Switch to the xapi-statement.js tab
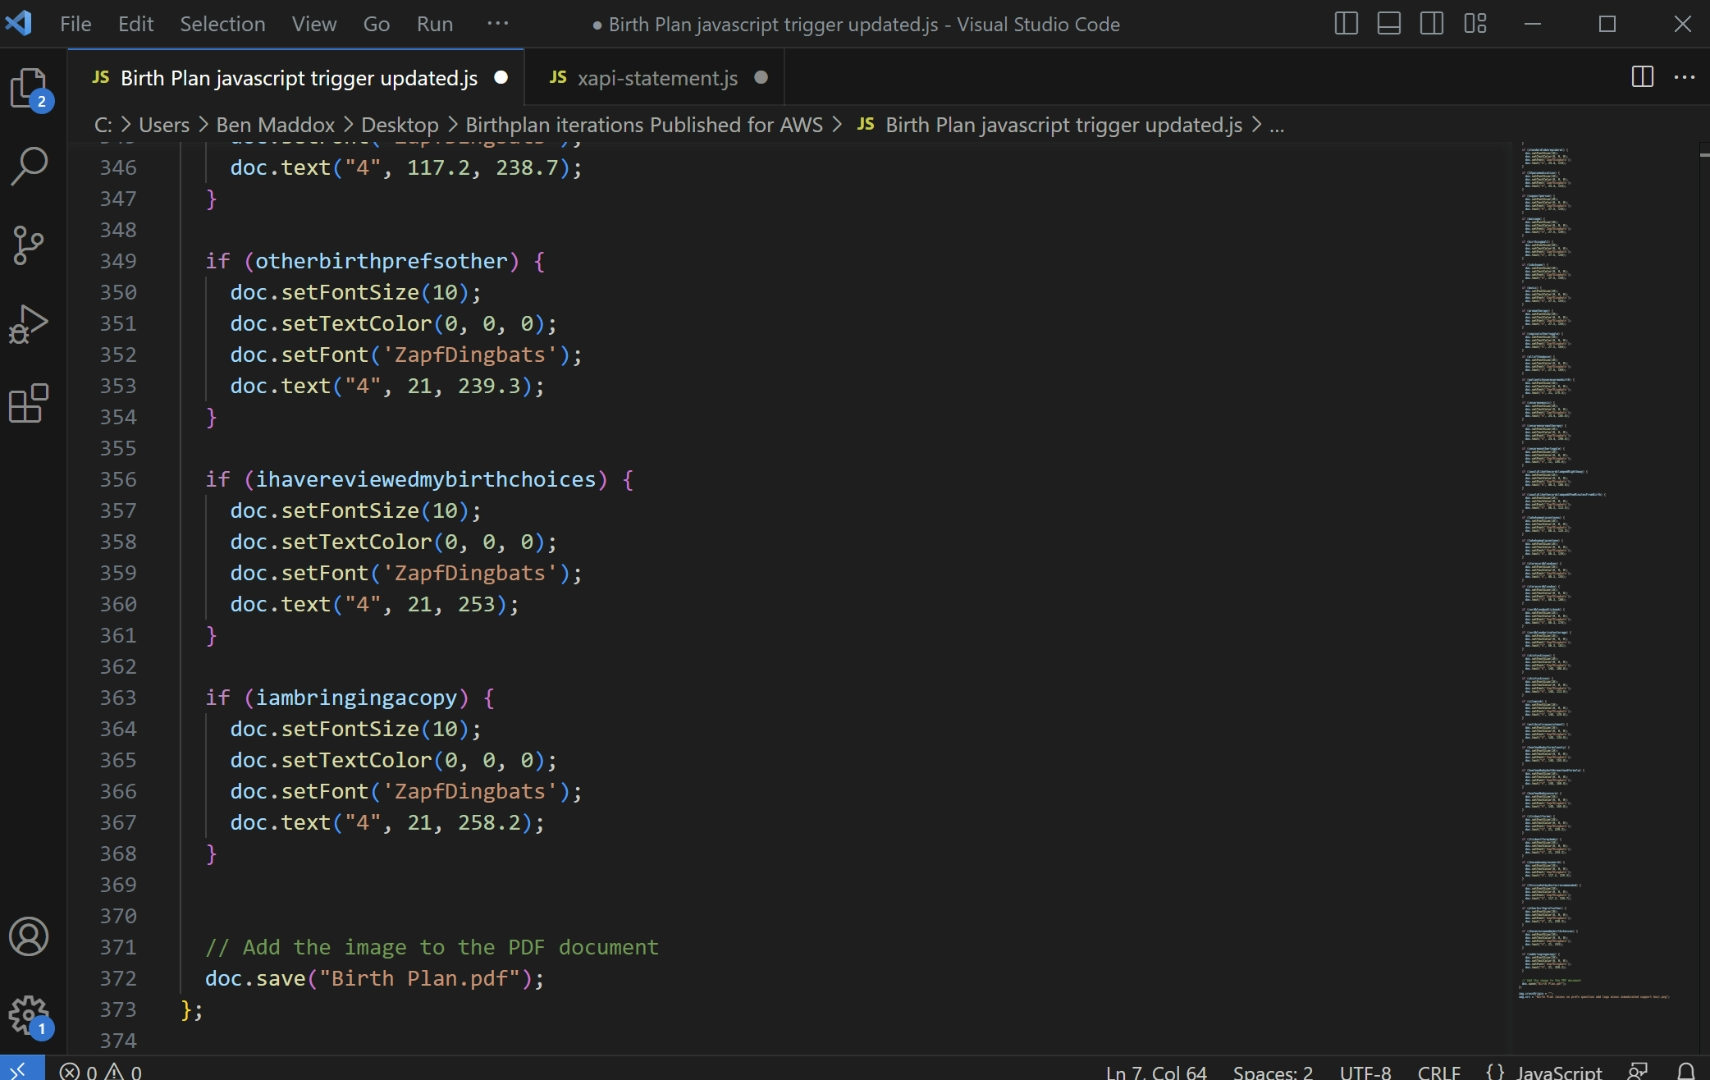The width and height of the screenshot is (1710, 1080). coord(657,78)
